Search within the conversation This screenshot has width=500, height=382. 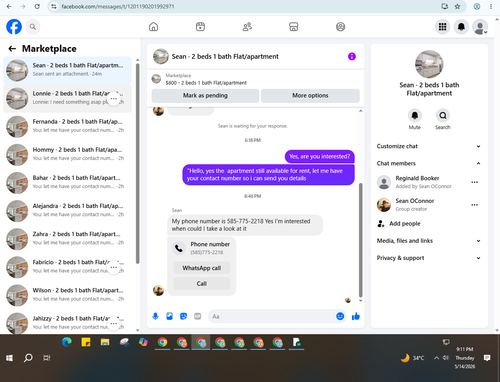443,115
